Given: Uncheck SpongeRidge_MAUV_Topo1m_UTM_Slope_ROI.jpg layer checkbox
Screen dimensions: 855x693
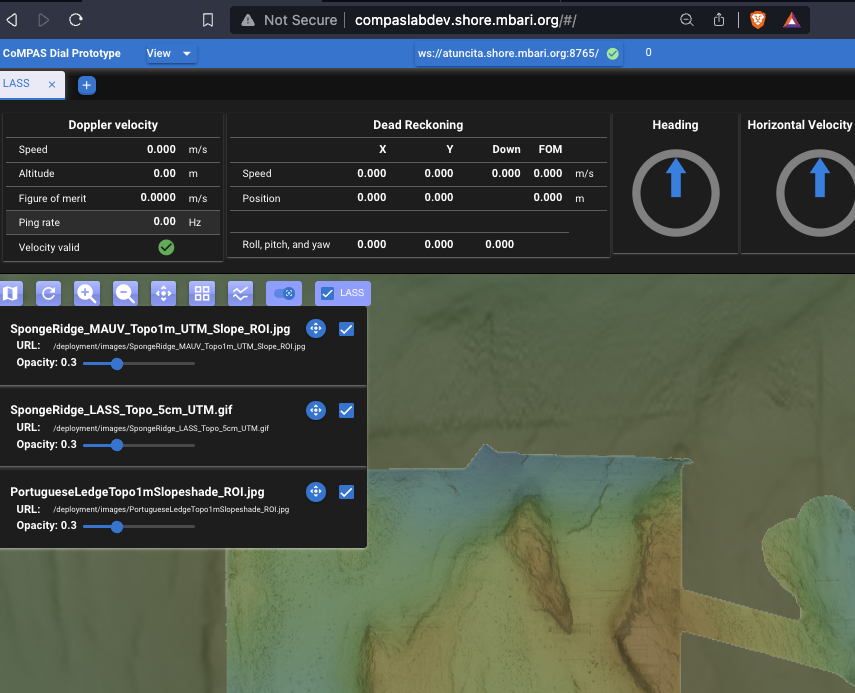Looking at the screenshot, I should (x=346, y=329).
